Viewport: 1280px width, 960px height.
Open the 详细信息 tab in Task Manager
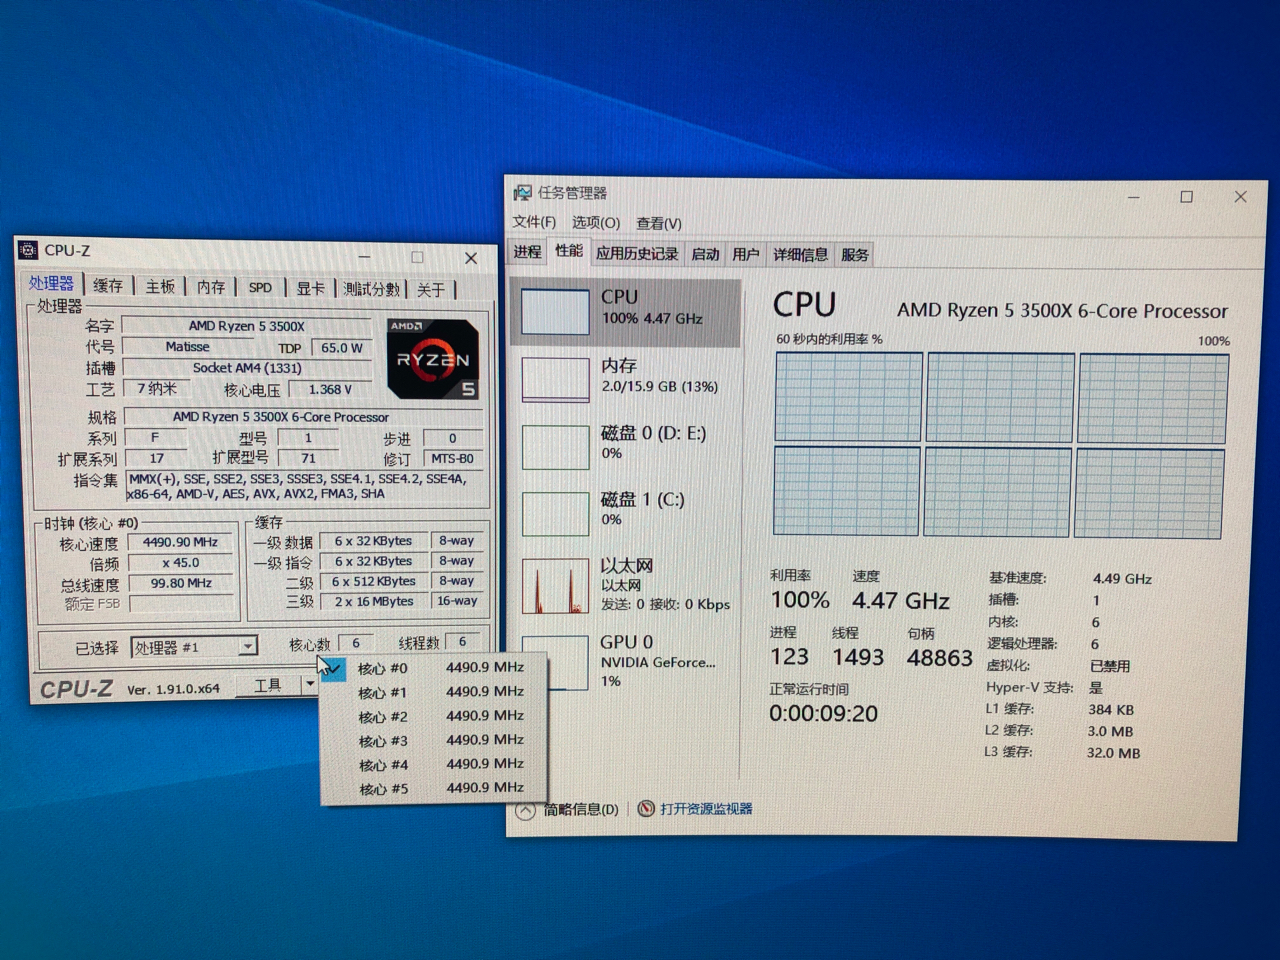tap(800, 254)
